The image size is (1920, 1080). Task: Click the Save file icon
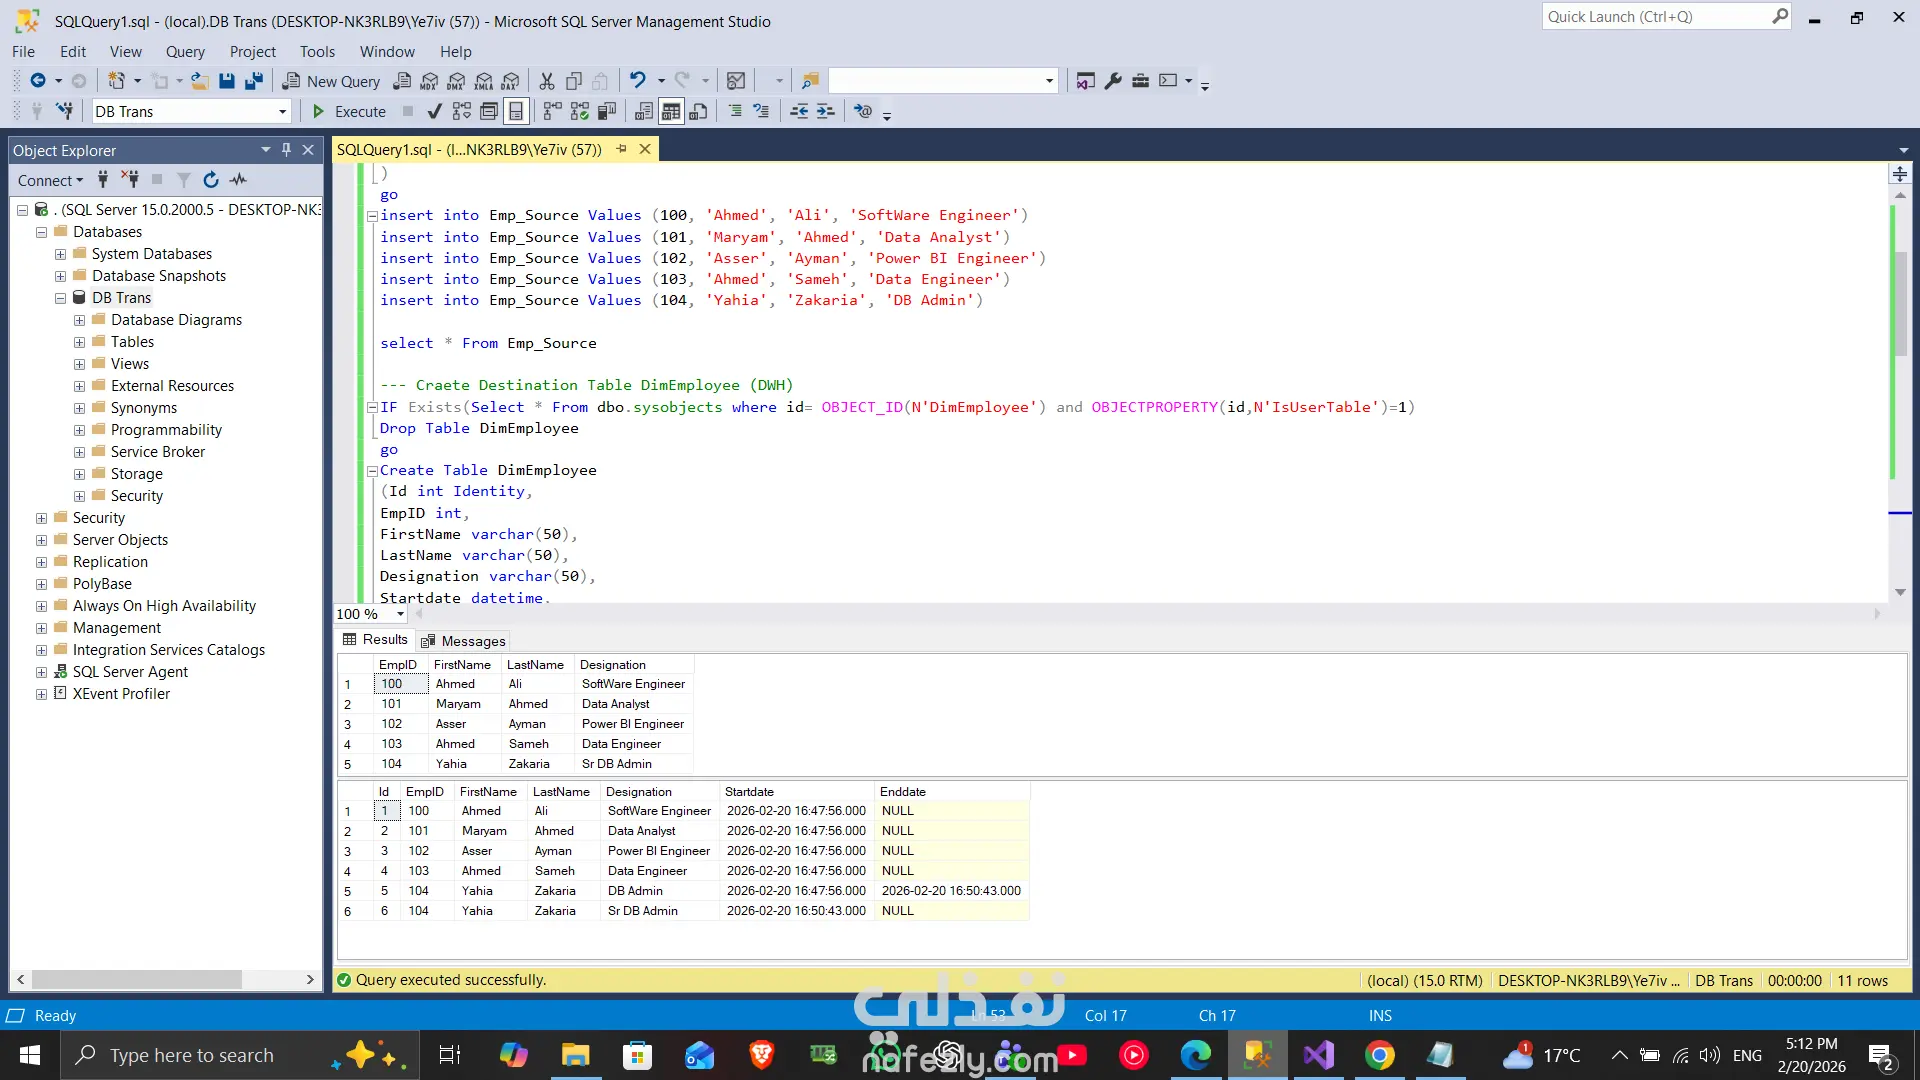(x=227, y=81)
